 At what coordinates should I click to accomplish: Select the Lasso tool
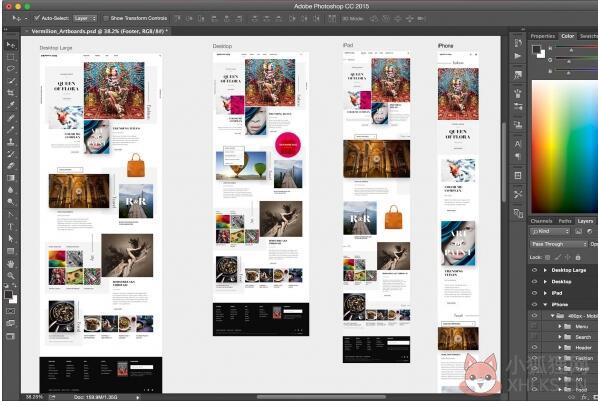coord(11,69)
